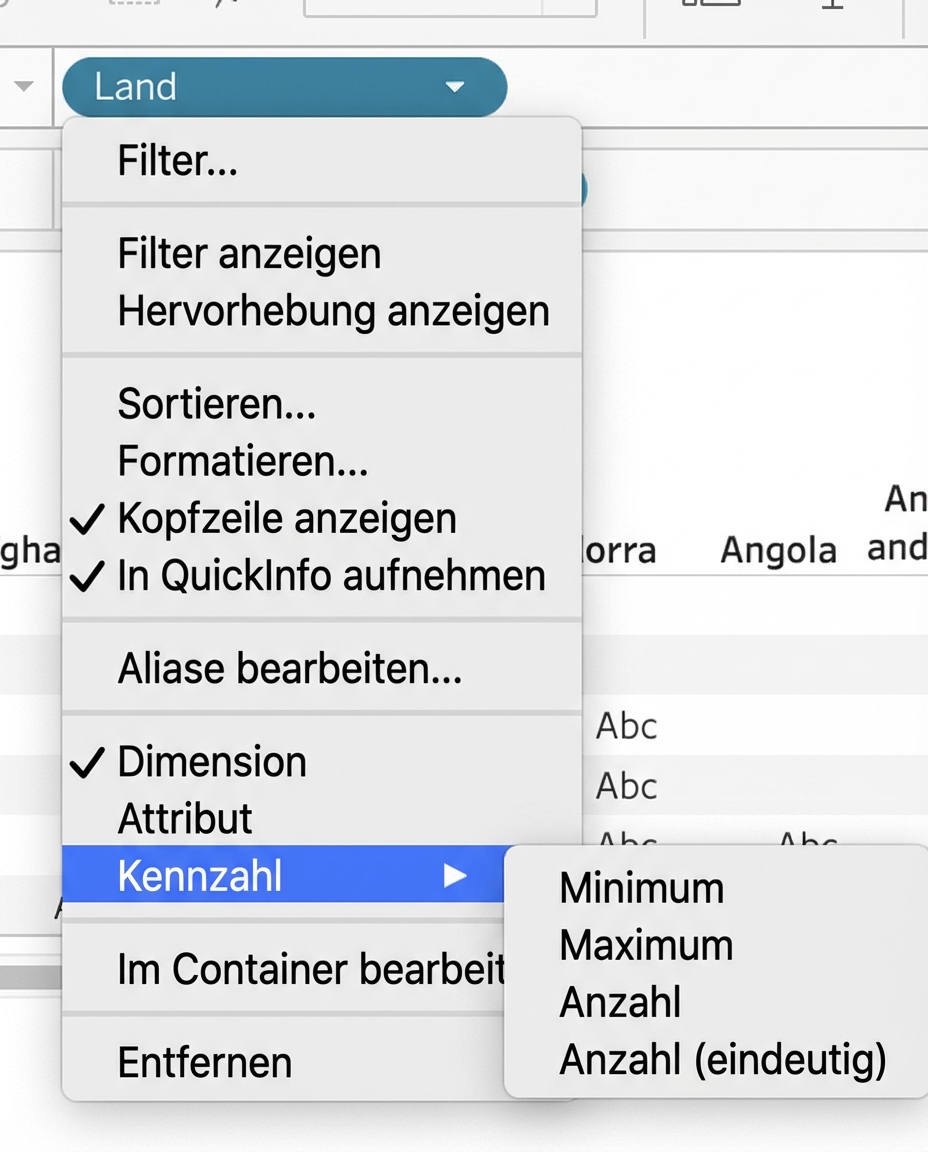Click "Entfernen" to remove the Land field
This screenshot has height=1152, width=928.
[x=204, y=1062]
